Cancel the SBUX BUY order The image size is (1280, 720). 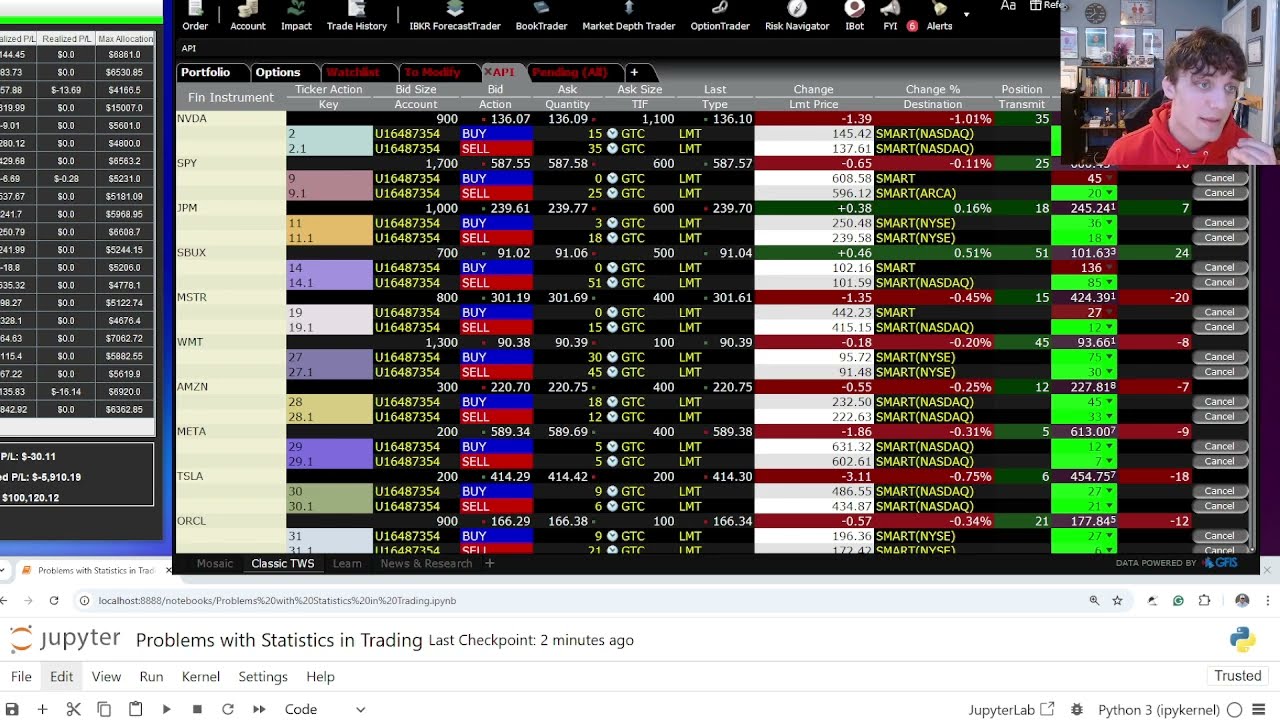pos(1220,268)
